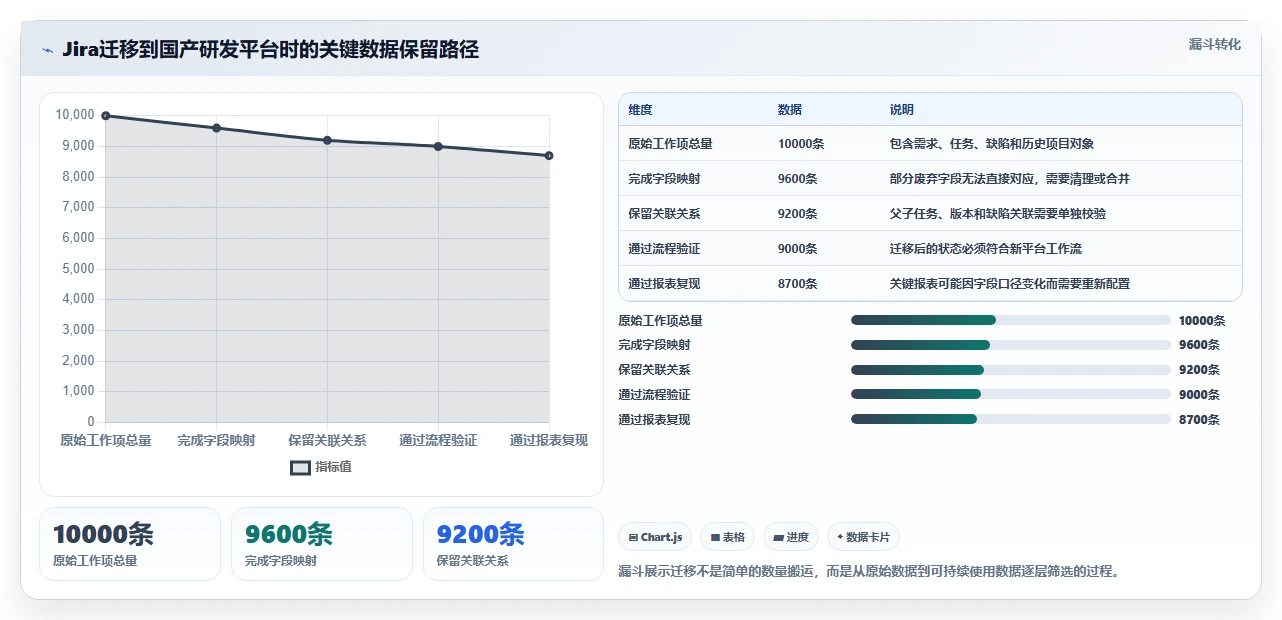Click description 包含需求、任务、缺陷和历史项目对象
This screenshot has height=620, width=1282.
[x=991, y=144]
